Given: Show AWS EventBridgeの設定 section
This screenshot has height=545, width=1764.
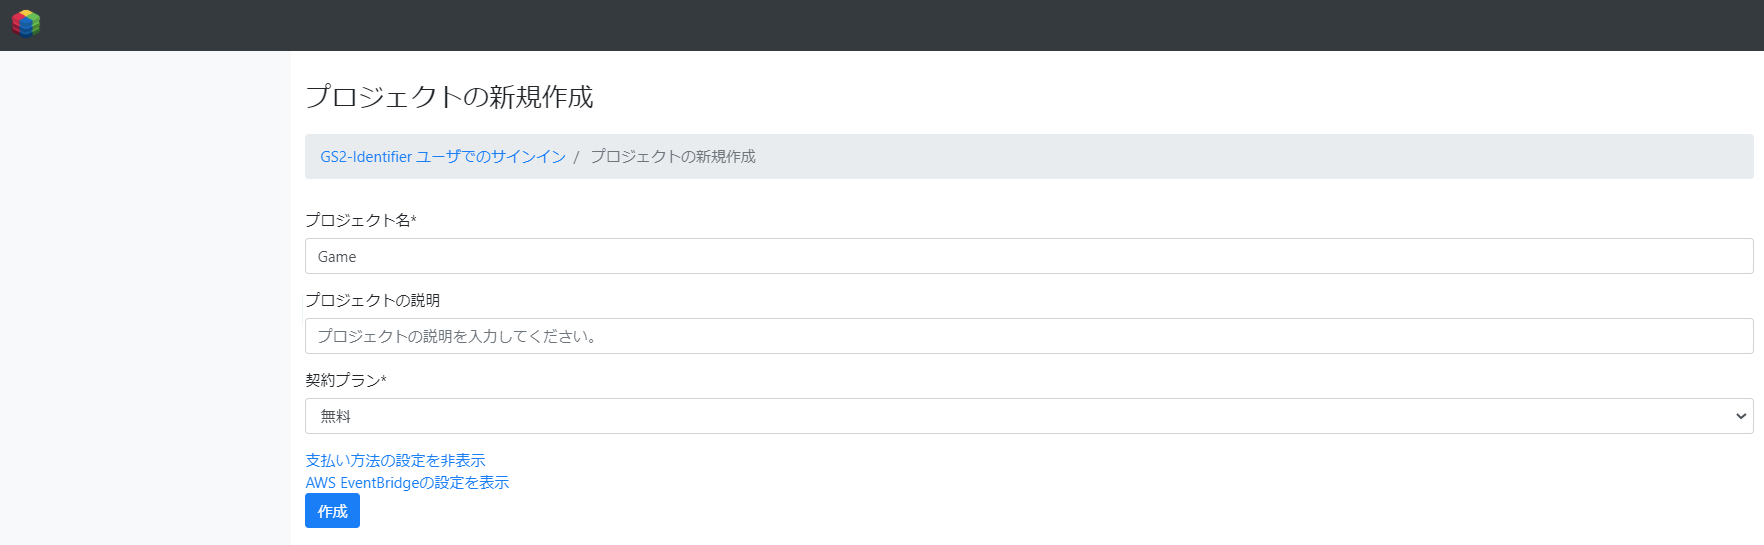Looking at the screenshot, I should [407, 482].
